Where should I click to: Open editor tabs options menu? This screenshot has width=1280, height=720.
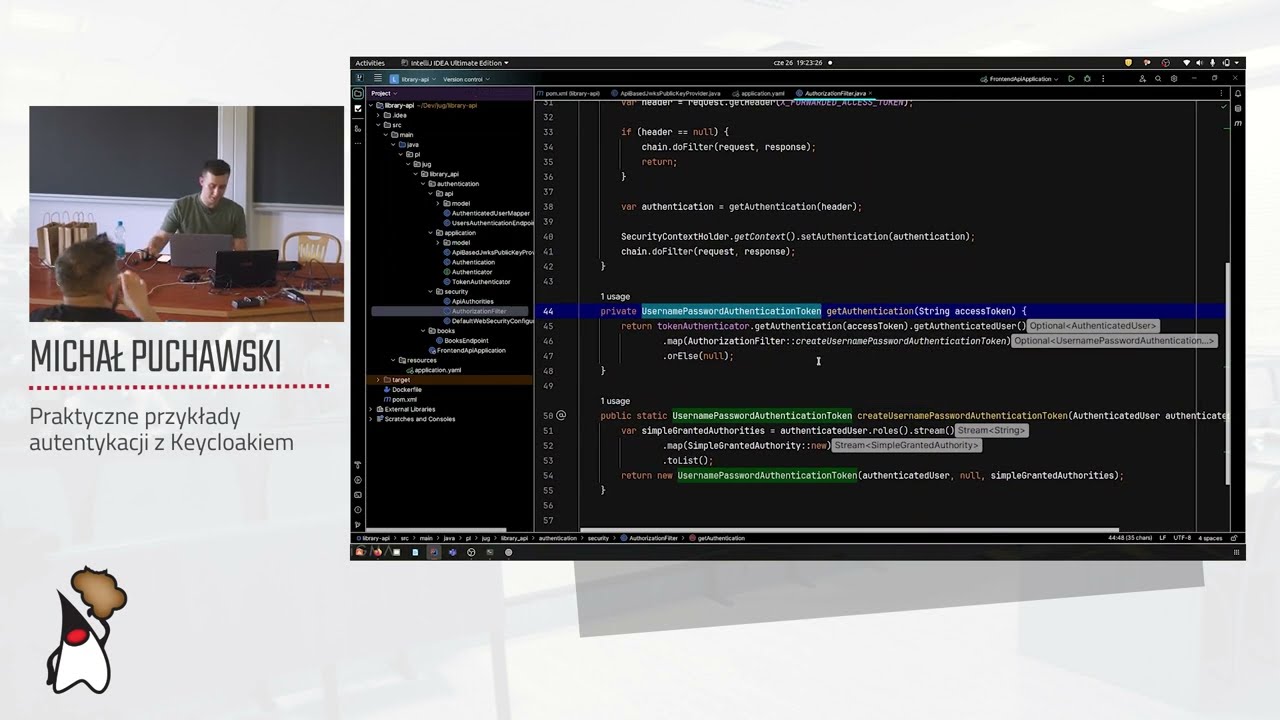point(1222,93)
